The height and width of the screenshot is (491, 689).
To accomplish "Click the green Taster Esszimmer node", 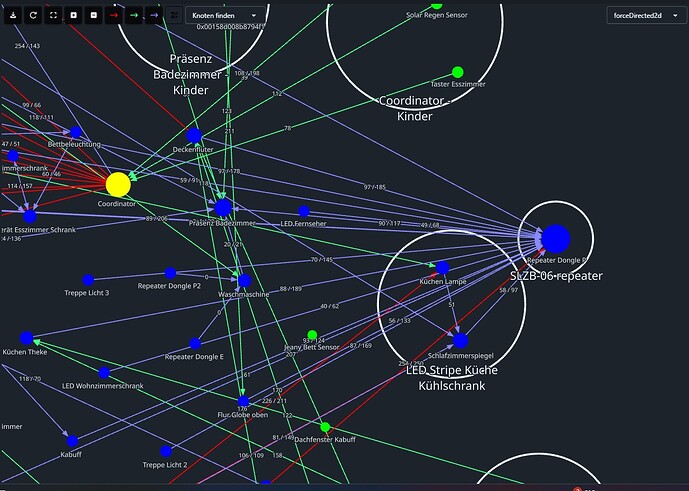I will point(458,72).
